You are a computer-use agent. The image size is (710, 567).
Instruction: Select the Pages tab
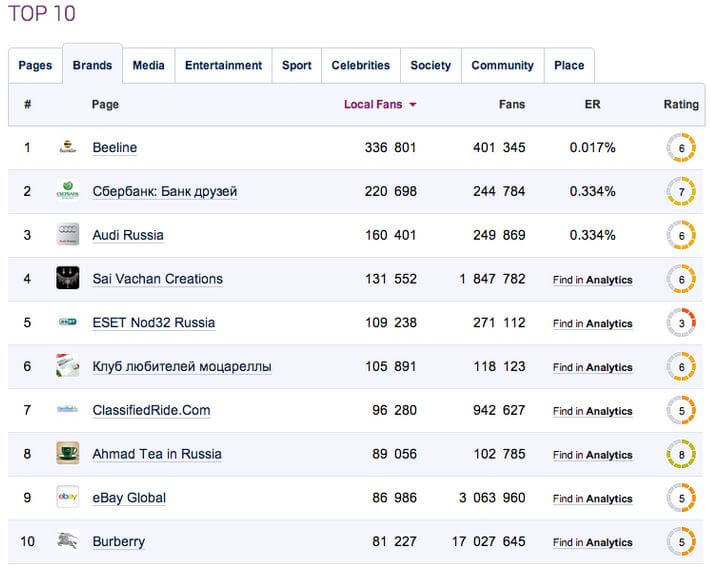(x=35, y=65)
